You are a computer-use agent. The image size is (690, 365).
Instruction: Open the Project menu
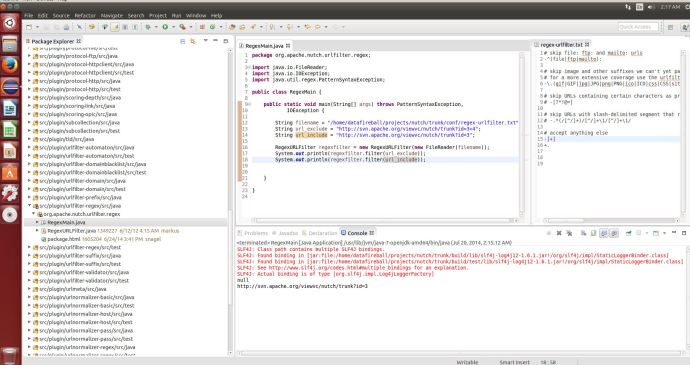point(158,15)
